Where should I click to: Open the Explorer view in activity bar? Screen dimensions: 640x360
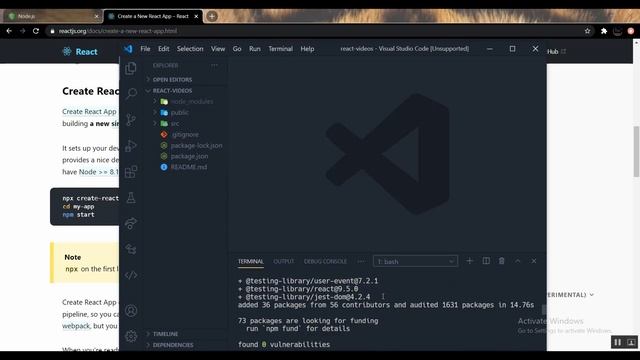click(131, 68)
